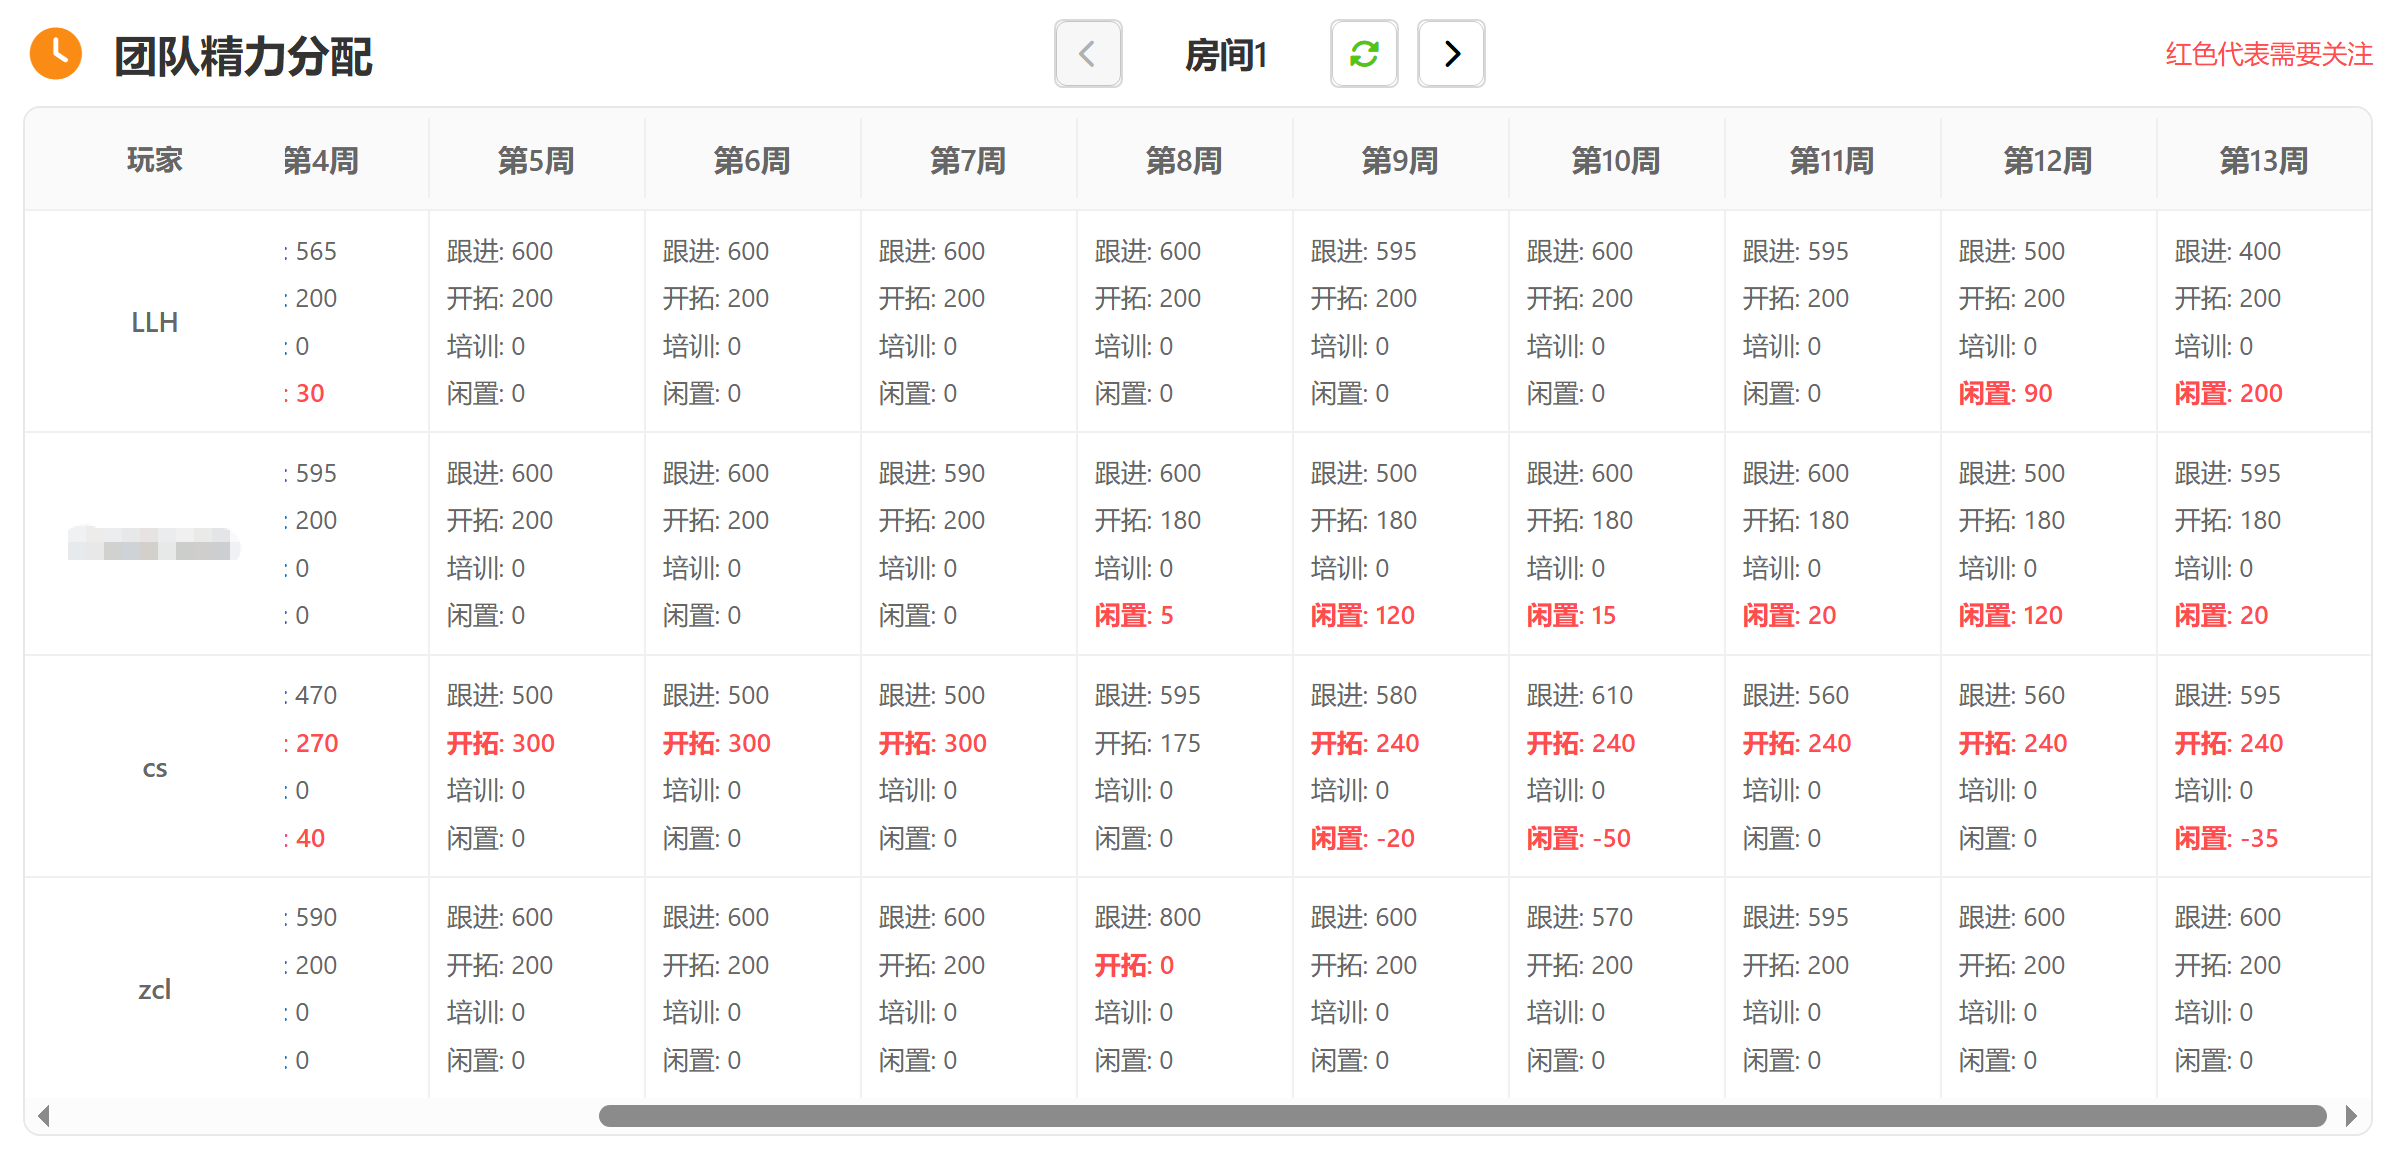Click player name cs in the table
Viewport: 2392px width, 1162px height.
(155, 766)
